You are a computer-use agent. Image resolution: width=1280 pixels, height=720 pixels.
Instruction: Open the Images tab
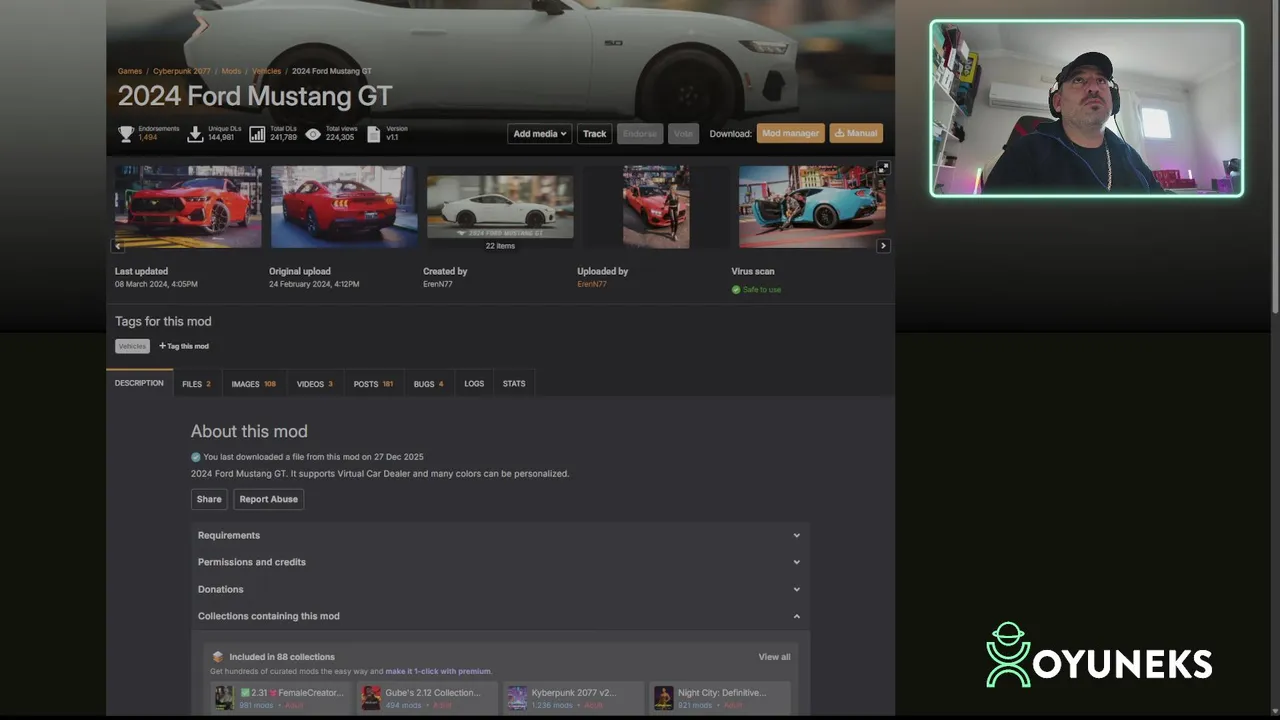click(253, 384)
